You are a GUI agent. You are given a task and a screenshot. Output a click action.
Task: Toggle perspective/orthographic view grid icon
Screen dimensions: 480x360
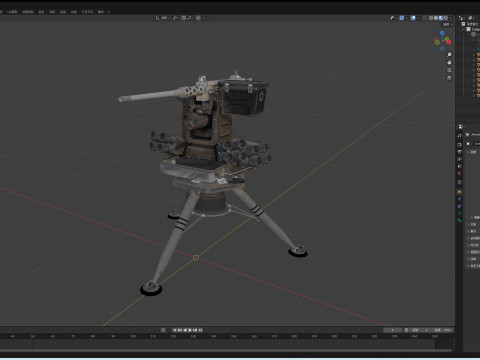pos(449,78)
